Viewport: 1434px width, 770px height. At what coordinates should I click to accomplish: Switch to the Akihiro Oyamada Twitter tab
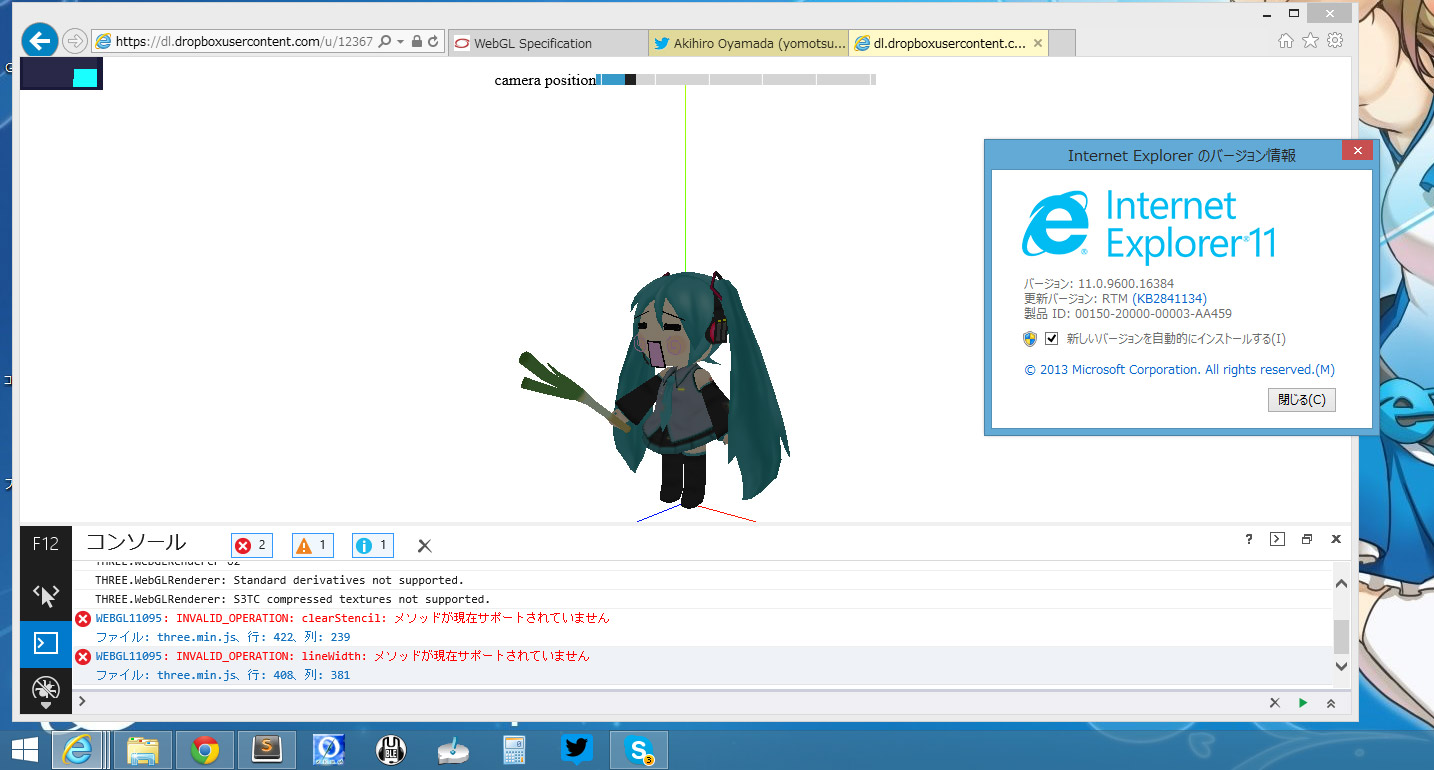tap(748, 43)
